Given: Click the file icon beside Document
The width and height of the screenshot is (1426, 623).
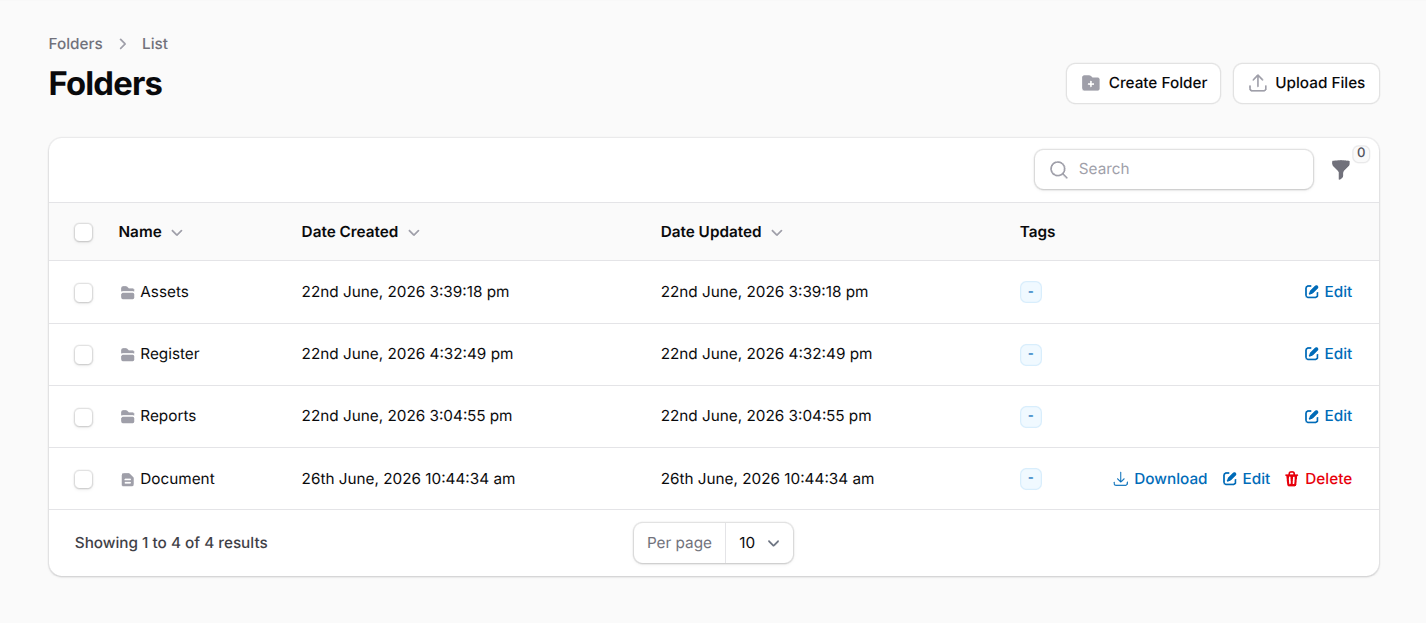Looking at the screenshot, I should [x=127, y=480].
